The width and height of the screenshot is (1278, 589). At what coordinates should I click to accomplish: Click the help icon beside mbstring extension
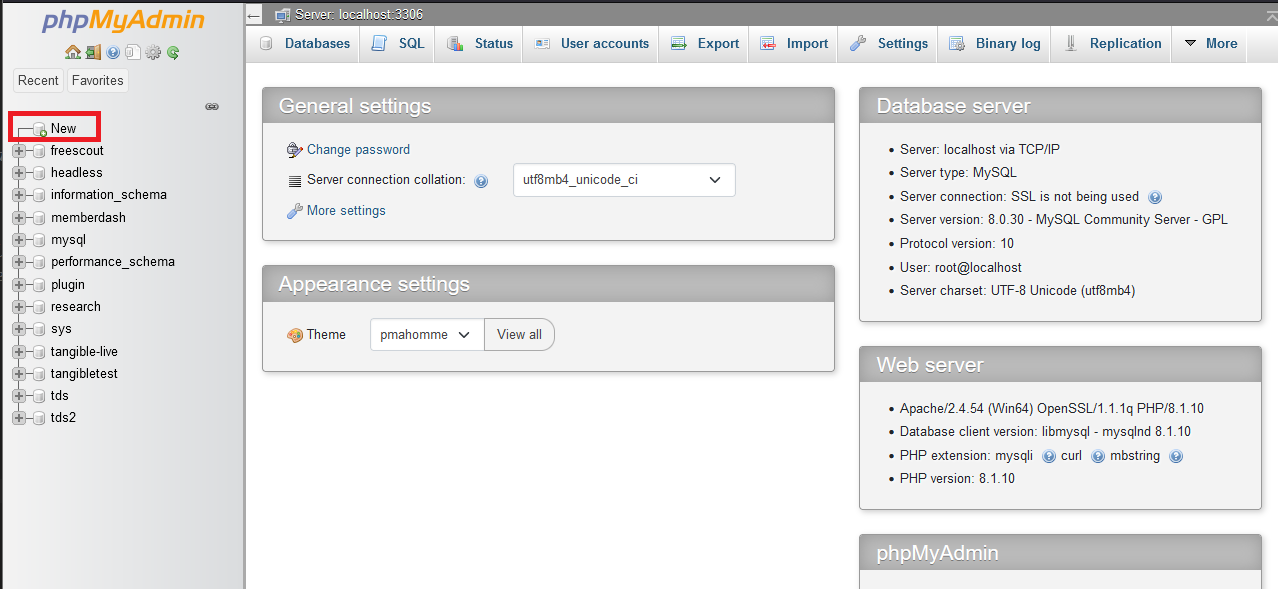tap(1176, 455)
